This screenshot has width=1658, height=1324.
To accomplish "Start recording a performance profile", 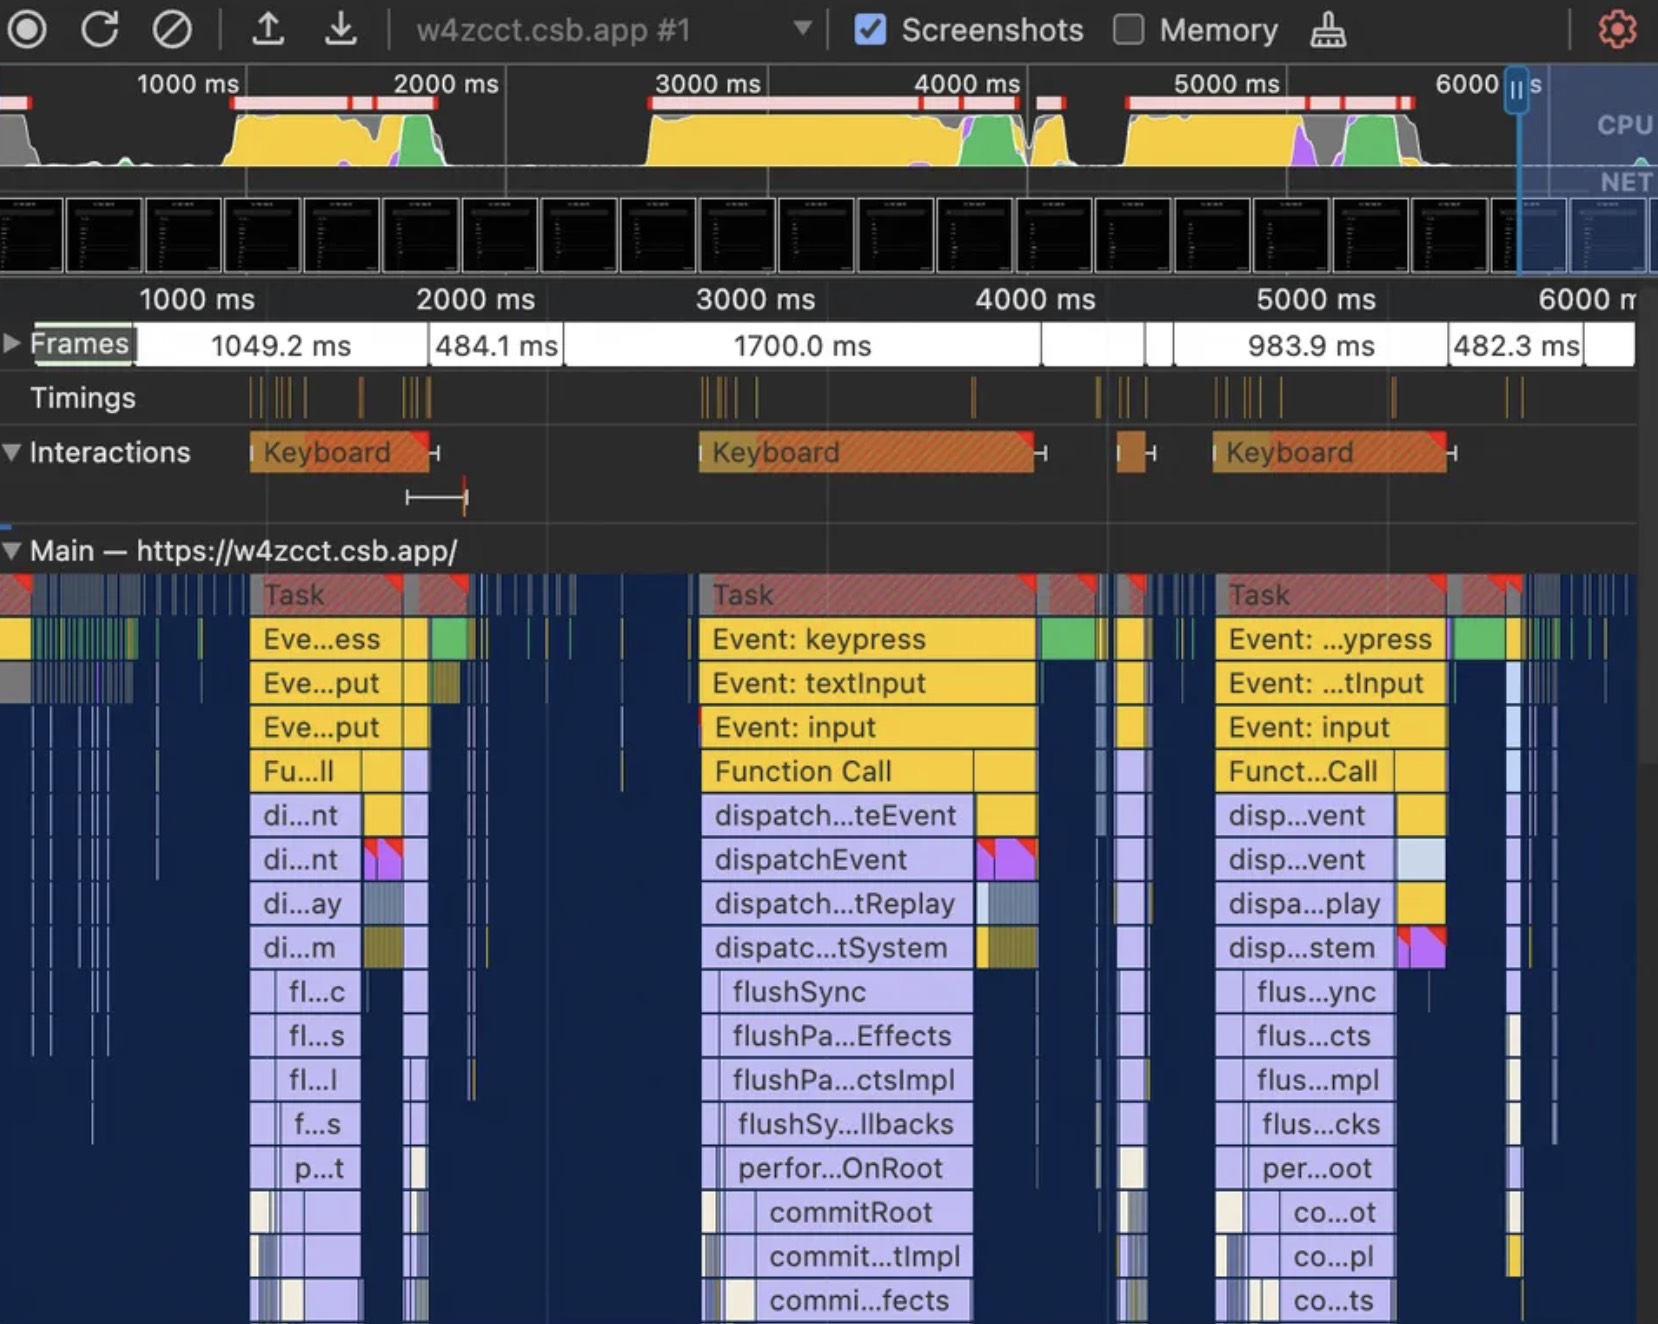I will click(27, 29).
